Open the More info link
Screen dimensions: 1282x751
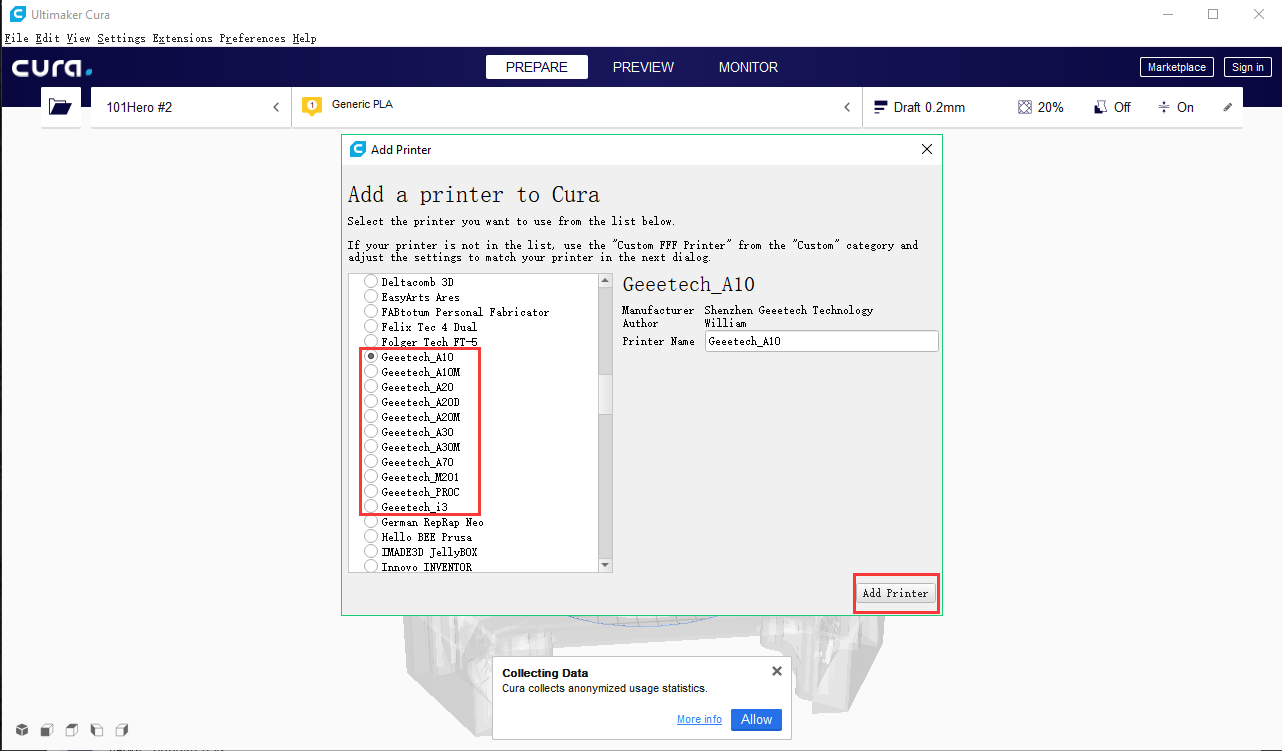(x=699, y=720)
